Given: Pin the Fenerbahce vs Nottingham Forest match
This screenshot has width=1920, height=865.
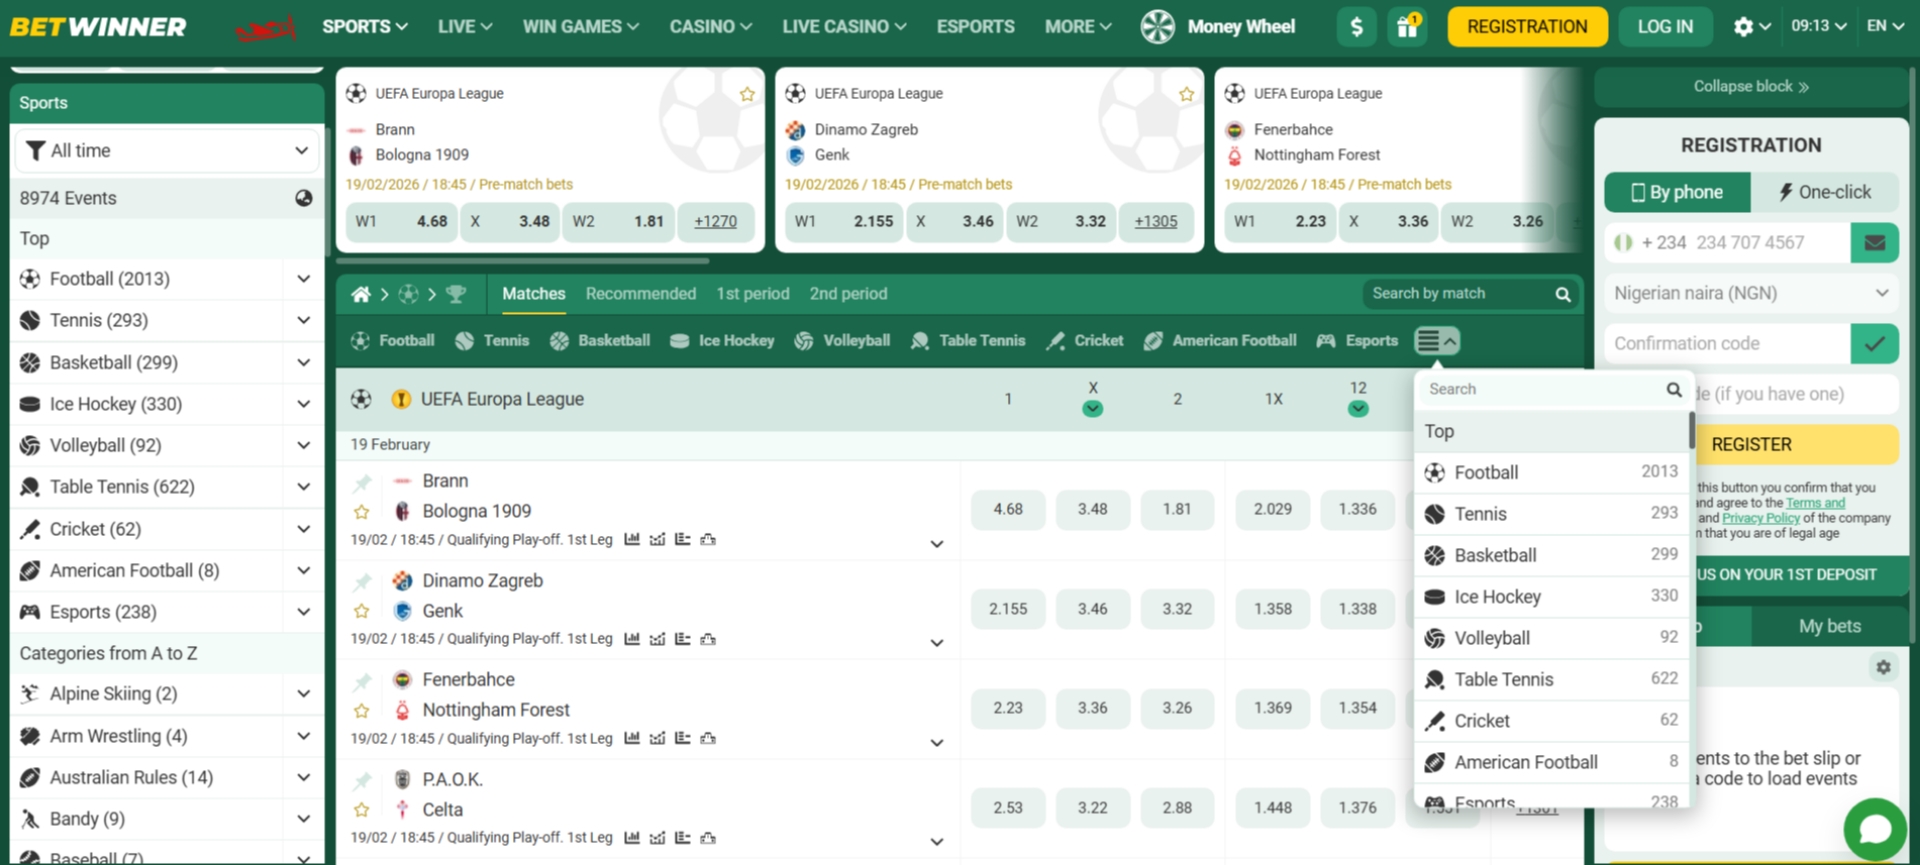Looking at the screenshot, I should click(362, 681).
